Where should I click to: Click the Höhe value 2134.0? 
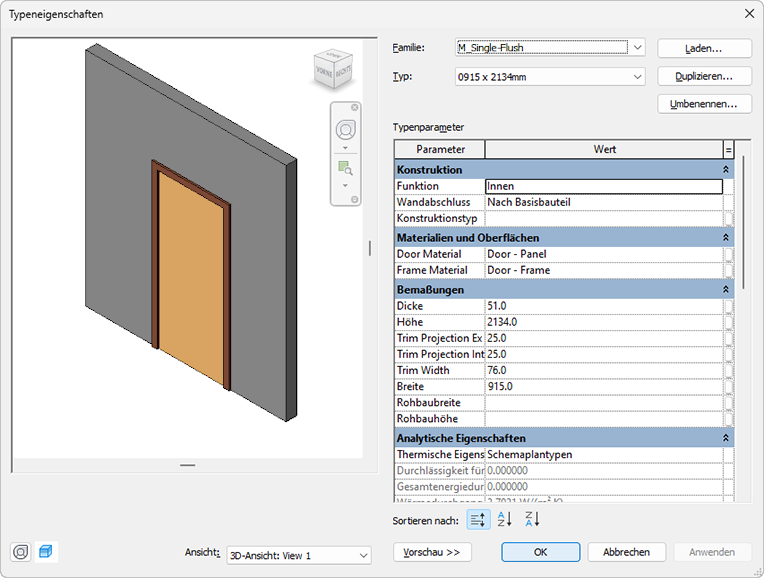[x=604, y=322]
